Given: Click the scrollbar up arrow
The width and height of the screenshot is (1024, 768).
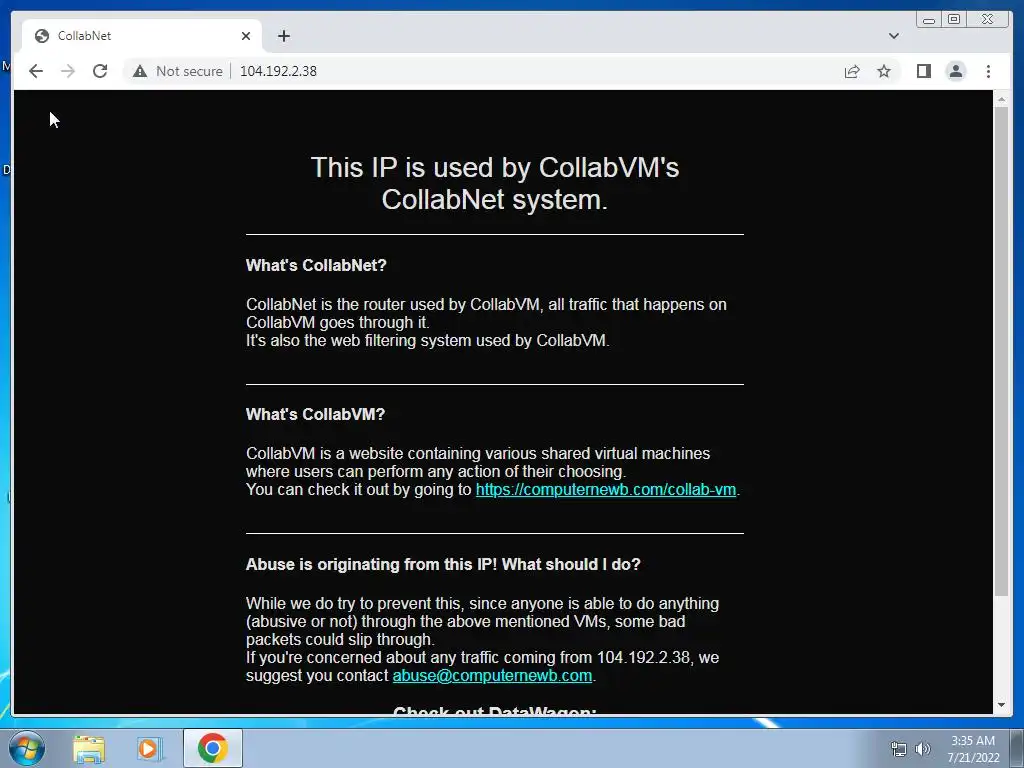Looking at the screenshot, I should 1001,100.
